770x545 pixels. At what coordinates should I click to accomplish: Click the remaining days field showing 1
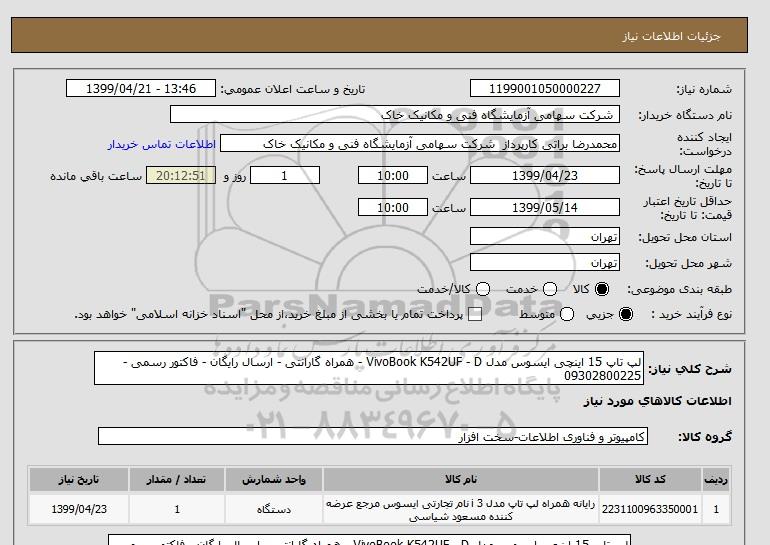pos(285,175)
